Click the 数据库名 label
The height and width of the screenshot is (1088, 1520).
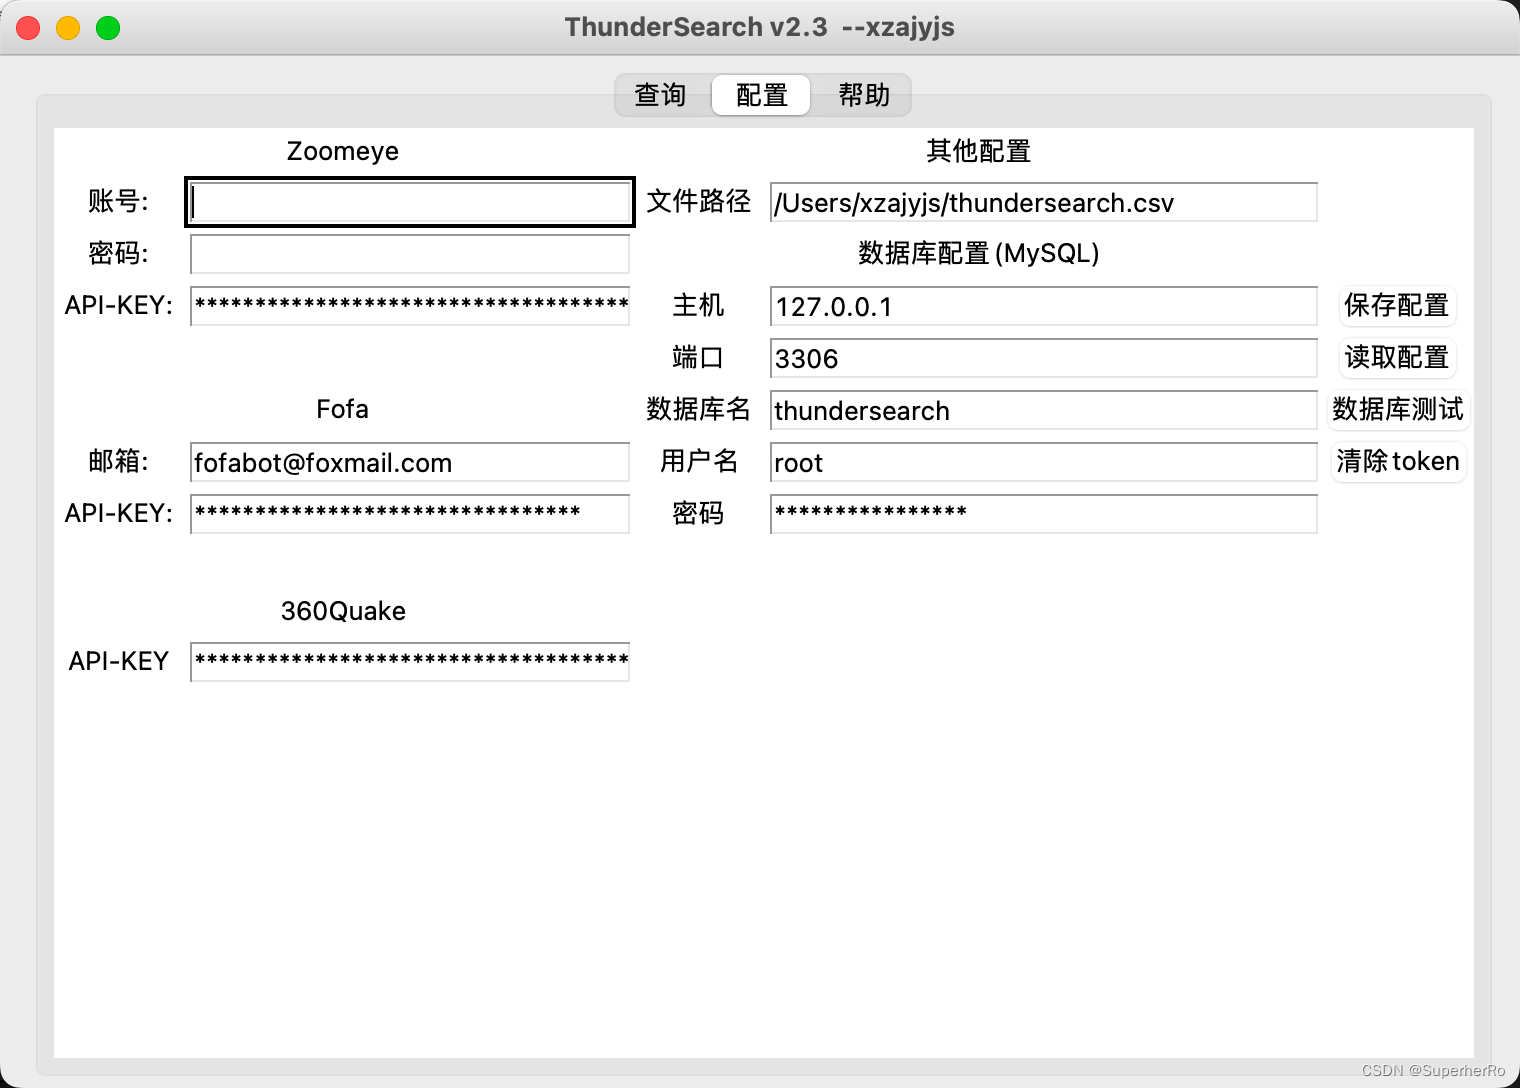coord(698,409)
